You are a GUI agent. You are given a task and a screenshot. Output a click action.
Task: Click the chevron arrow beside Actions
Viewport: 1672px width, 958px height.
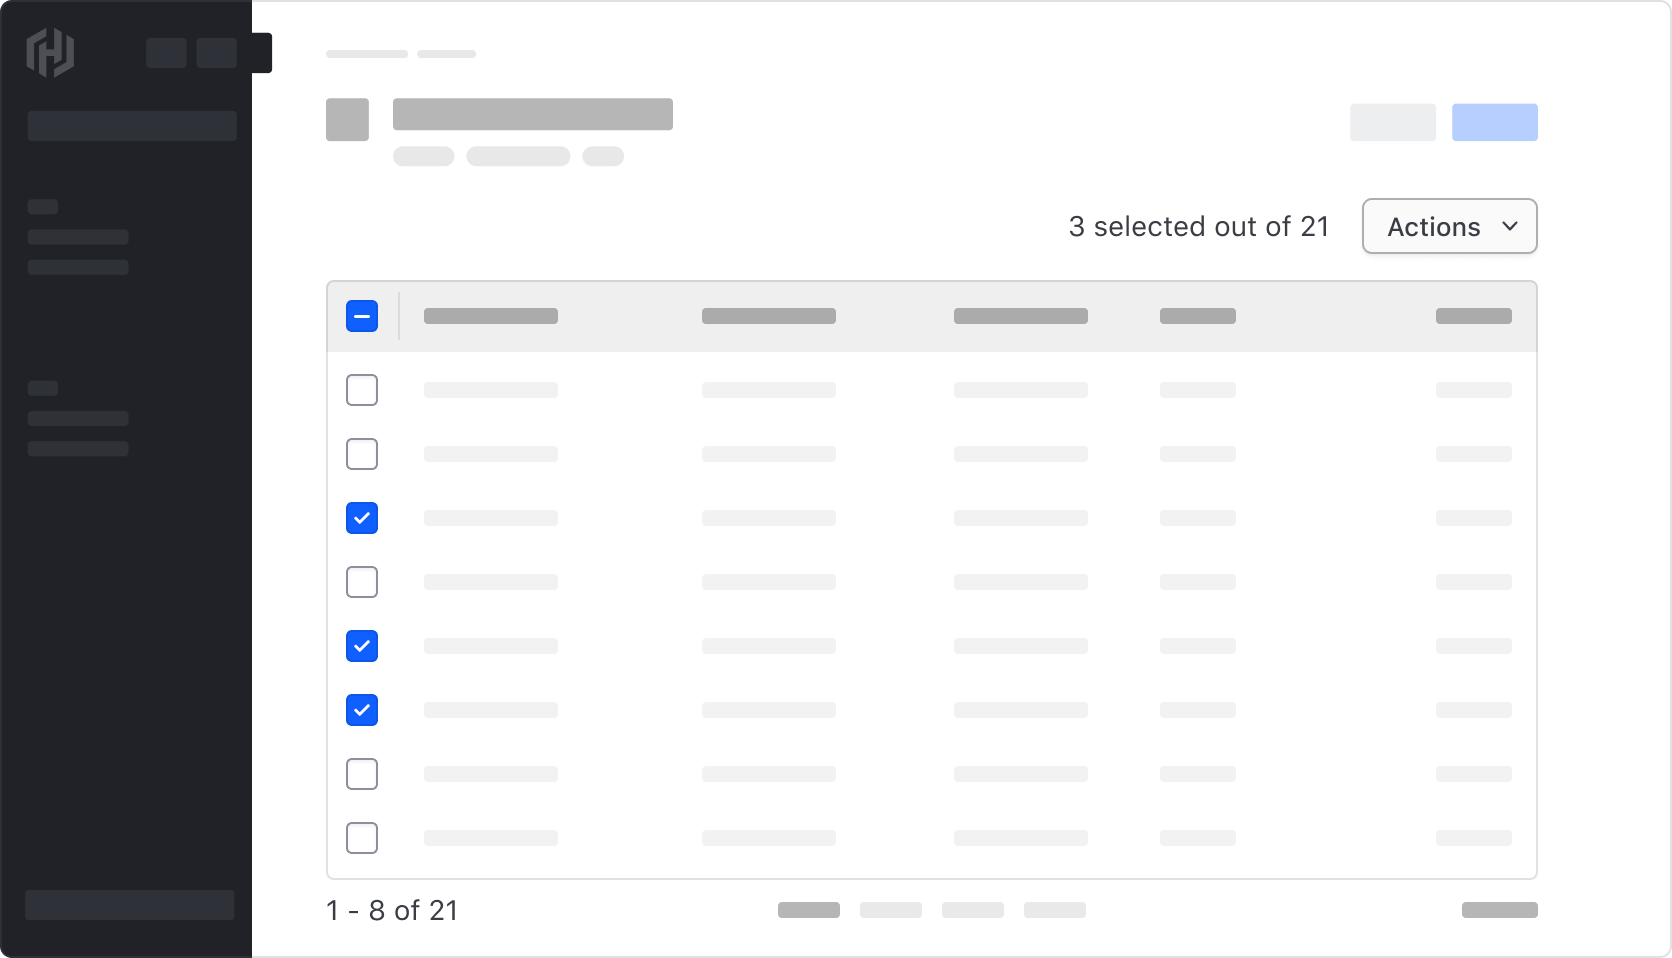pos(1510,227)
